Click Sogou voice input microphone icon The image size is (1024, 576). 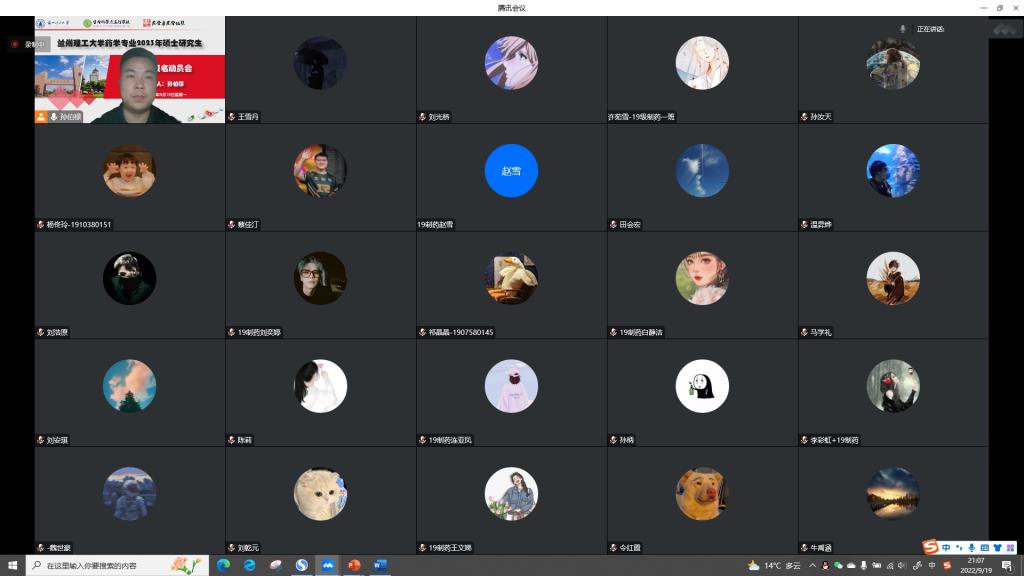click(972, 547)
